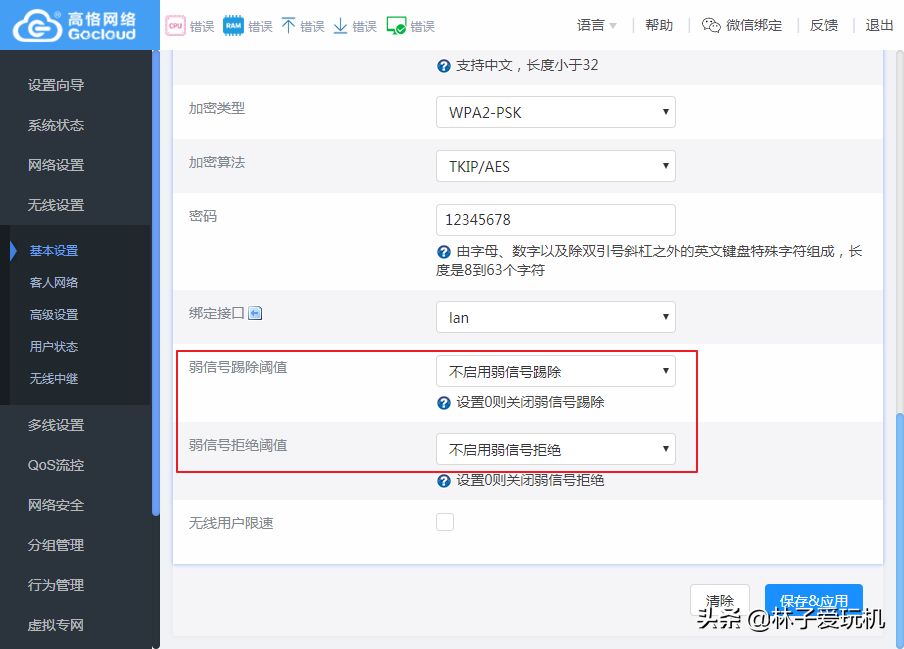Image resolution: width=904 pixels, height=649 pixels.
Task: Click the 清除 button
Action: click(x=720, y=601)
